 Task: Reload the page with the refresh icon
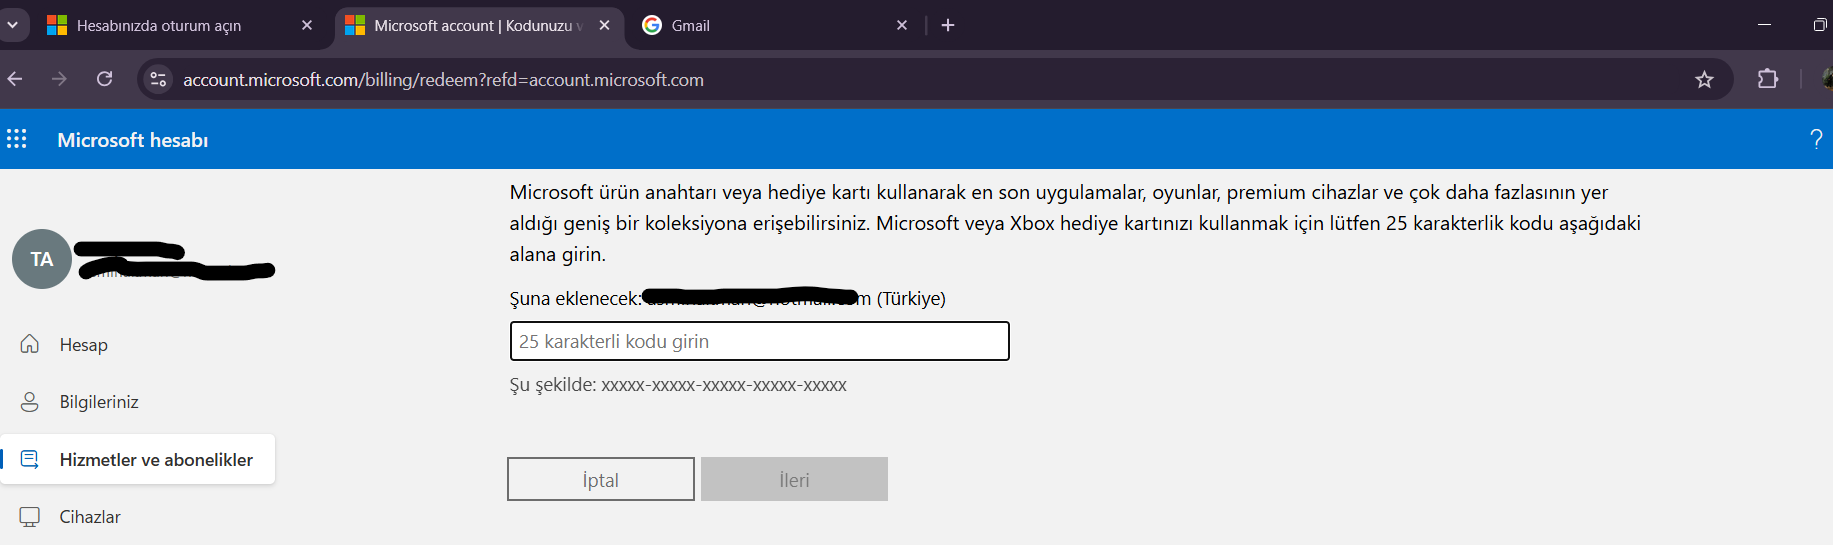click(x=105, y=79)
